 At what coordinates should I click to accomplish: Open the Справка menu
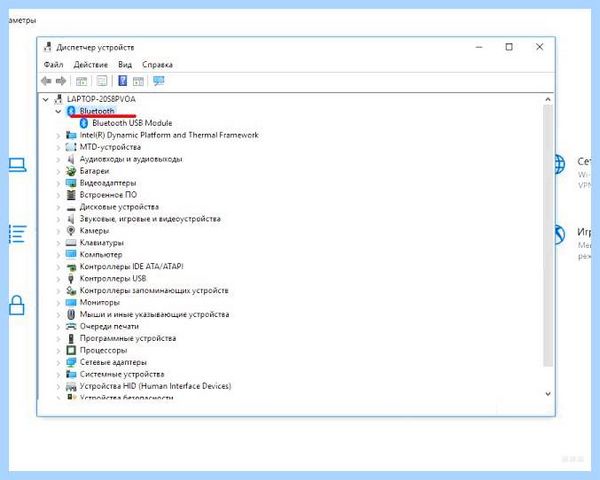[x=157, y=65]
